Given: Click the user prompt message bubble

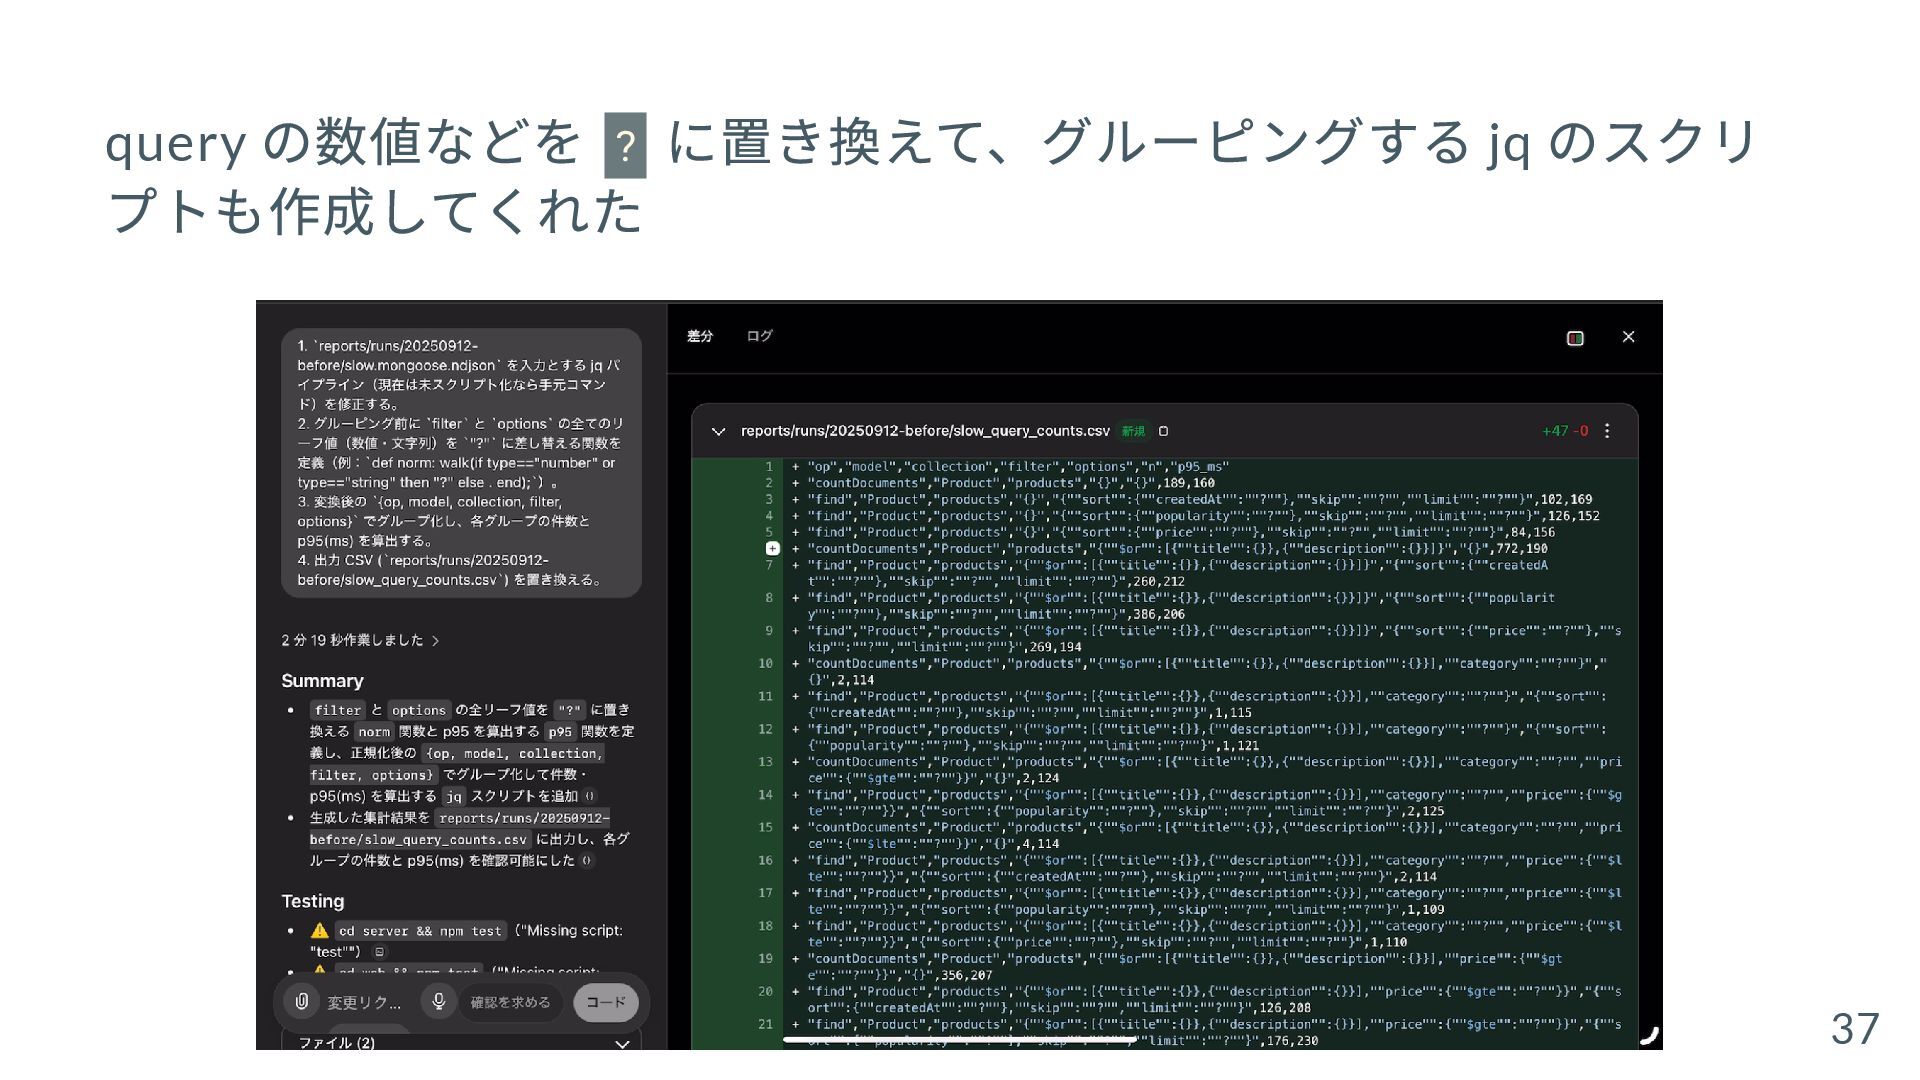Looking at the screenshot, I should (x=461, y=463).
